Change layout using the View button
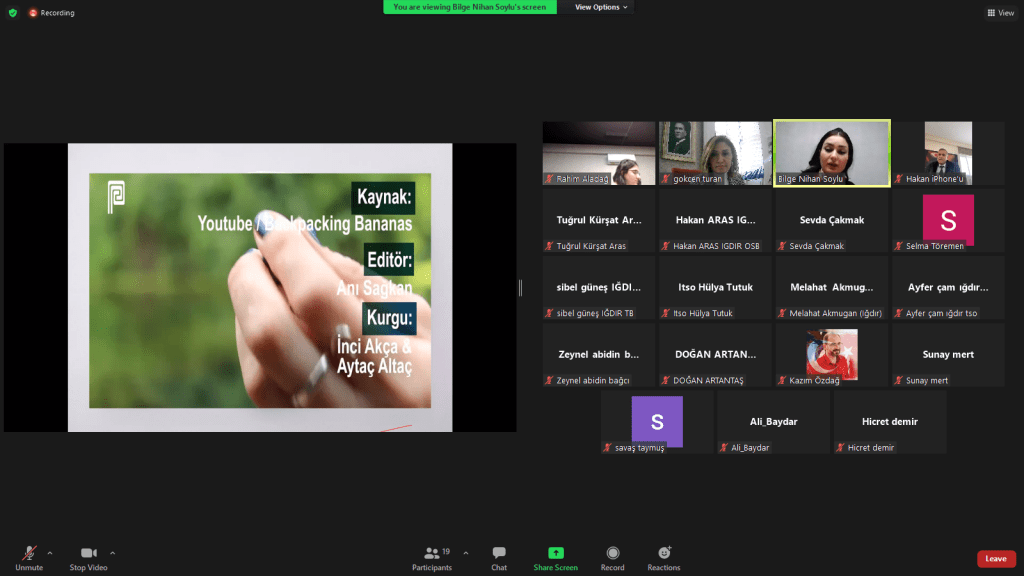Viewport: 1024px width, 576px height. (999, 13)
